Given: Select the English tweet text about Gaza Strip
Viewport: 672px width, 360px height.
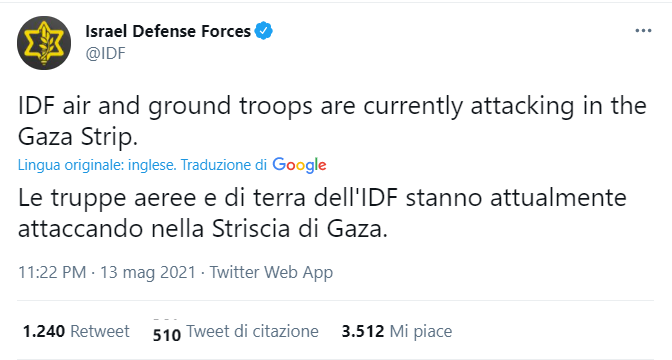Looking at the screenshot, I should click(332, 121).
